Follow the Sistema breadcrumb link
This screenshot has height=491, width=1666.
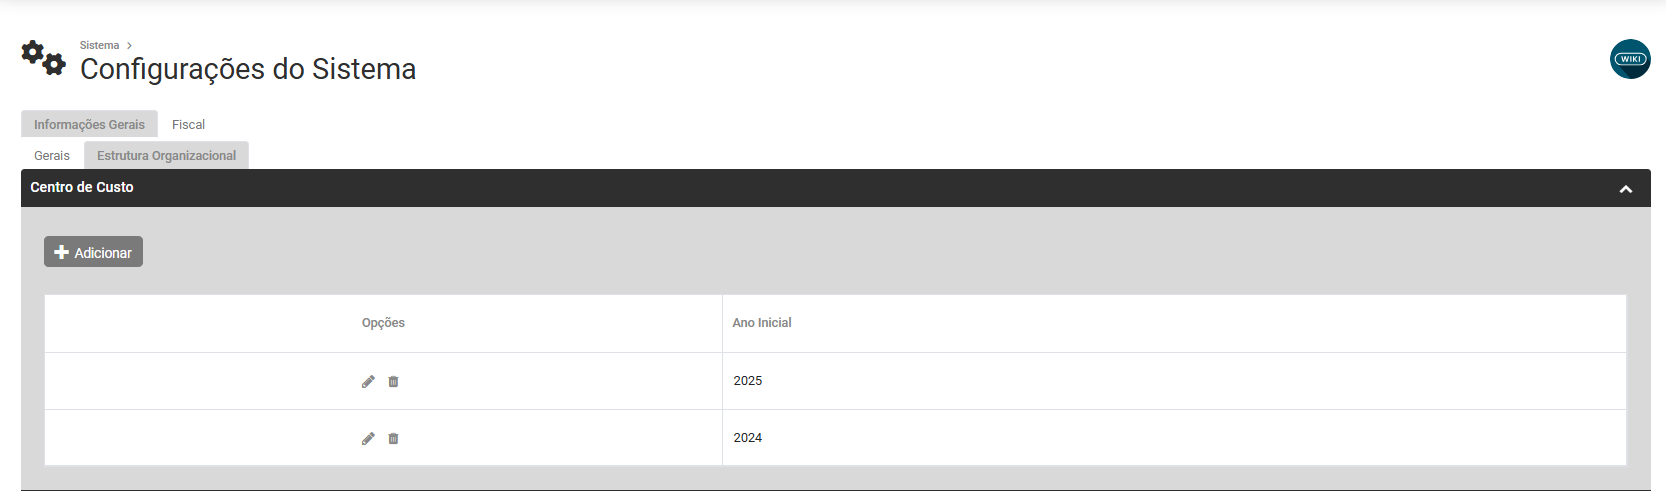[99, 45]
